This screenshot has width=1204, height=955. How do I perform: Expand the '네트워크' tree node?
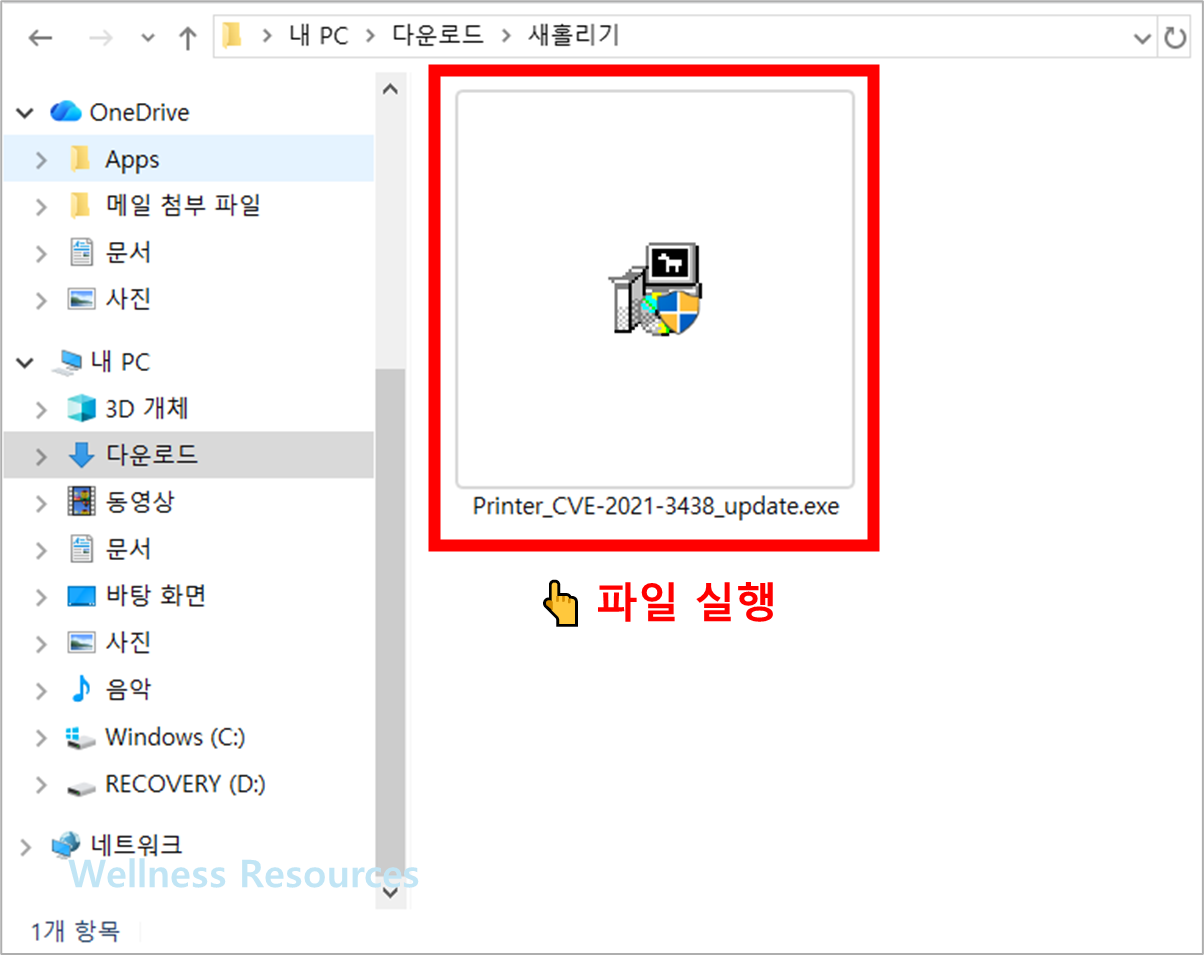coord(26,846)
